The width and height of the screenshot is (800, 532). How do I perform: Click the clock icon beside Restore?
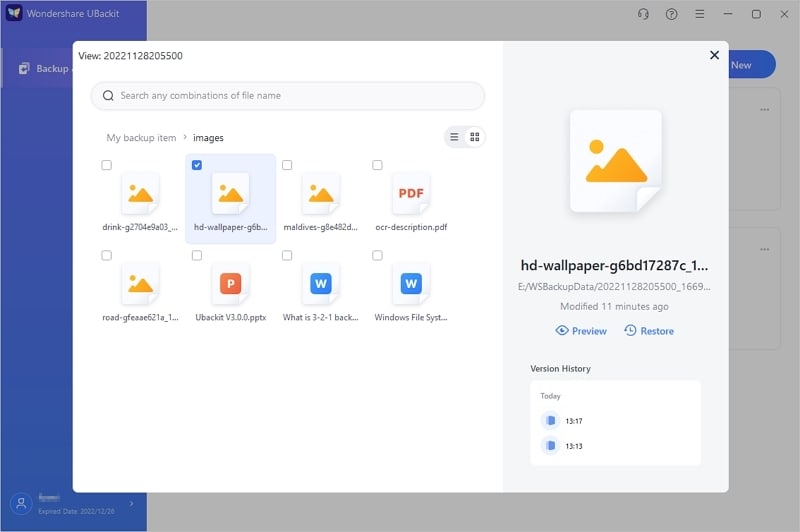(631, 331)
